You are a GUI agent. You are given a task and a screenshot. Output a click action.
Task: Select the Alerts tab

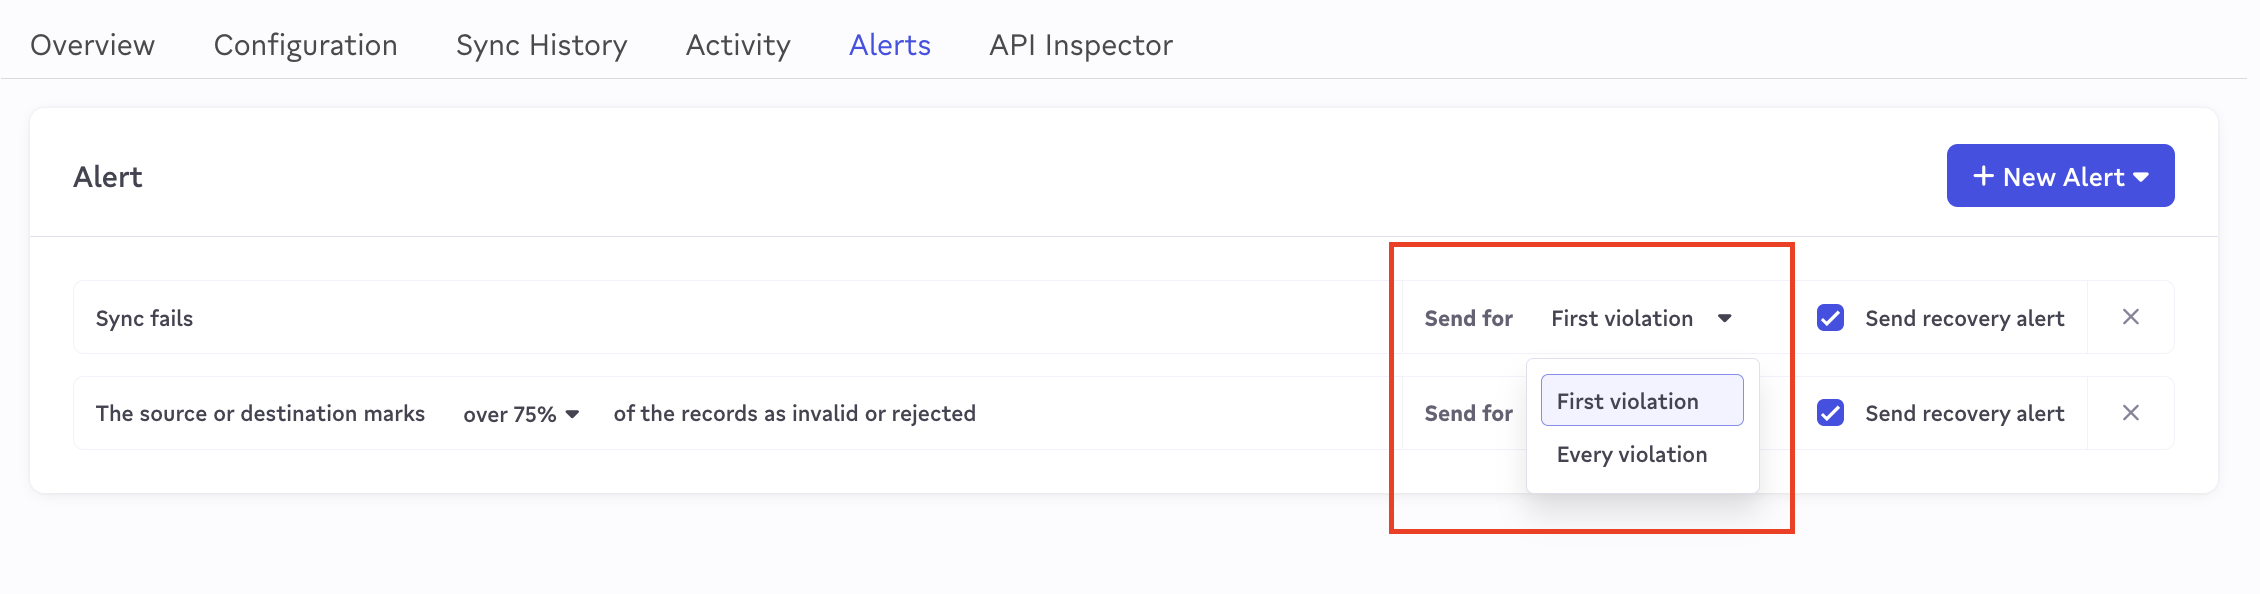tap(889, 45)
